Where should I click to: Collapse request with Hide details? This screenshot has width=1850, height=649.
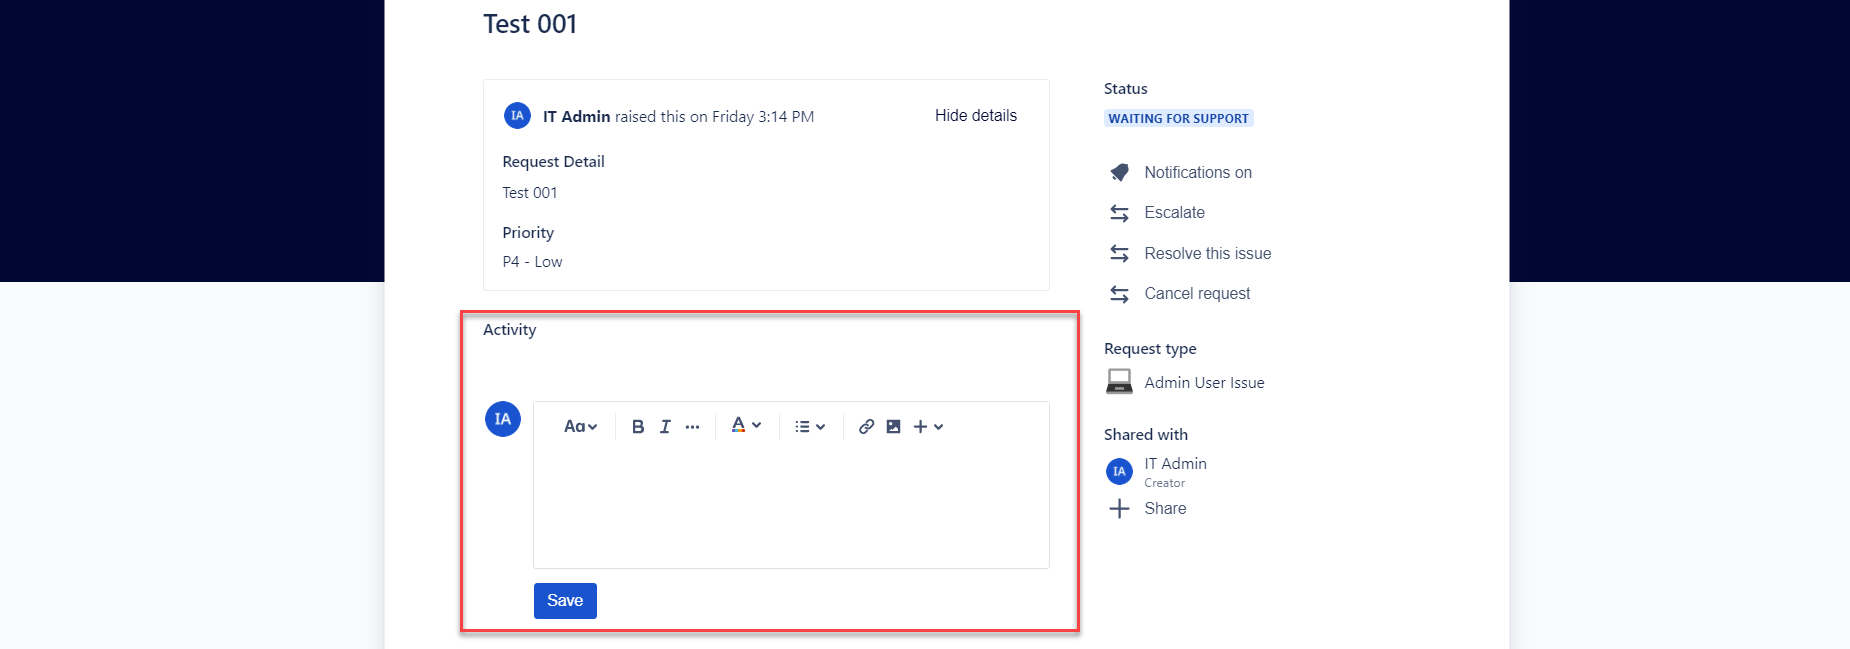(x=976, y=116)
